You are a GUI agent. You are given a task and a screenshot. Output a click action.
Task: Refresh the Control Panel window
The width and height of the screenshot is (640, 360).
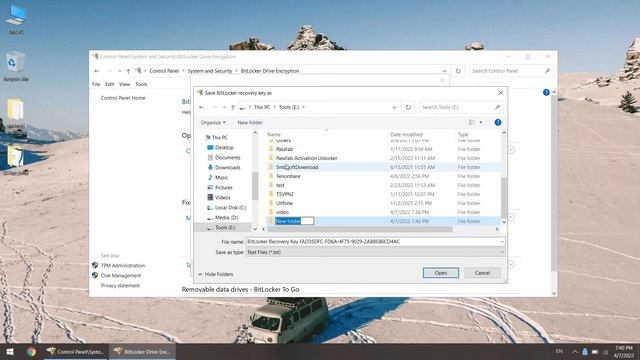point(458,71)
